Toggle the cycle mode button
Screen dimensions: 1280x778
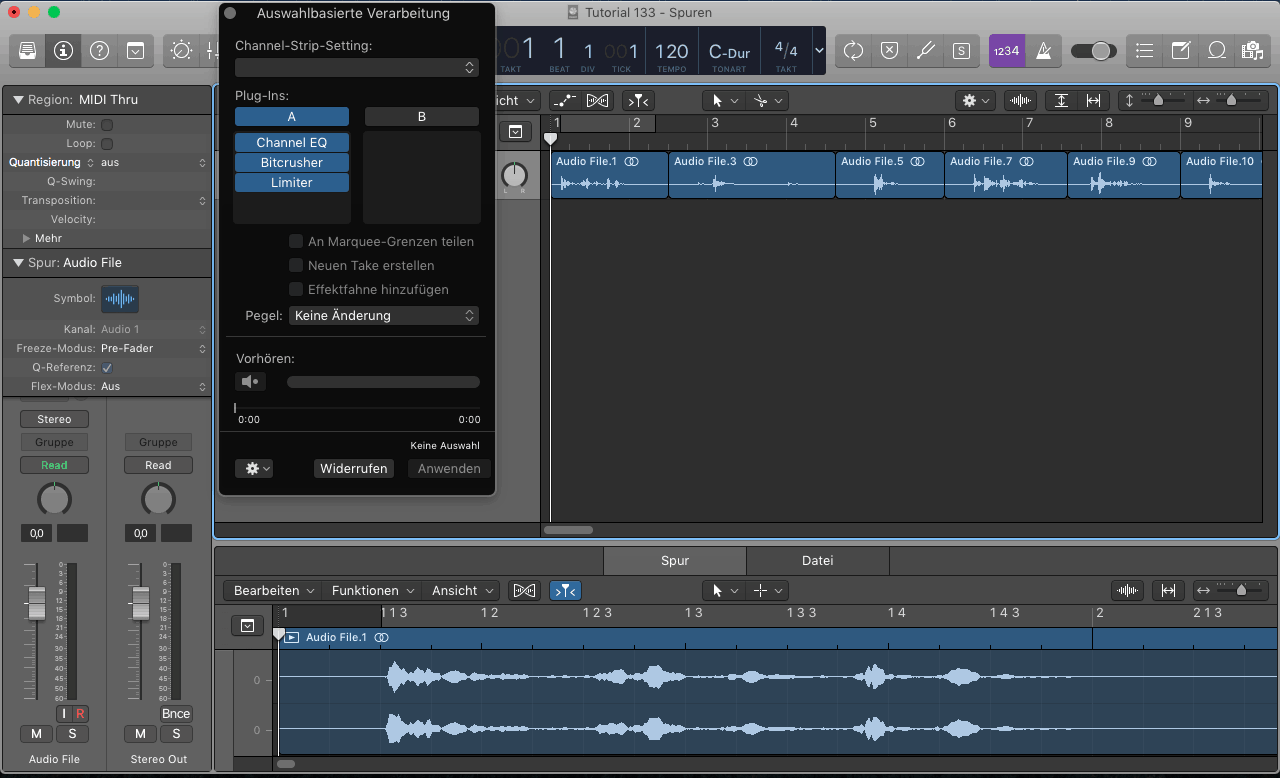(x=853, y=50)
